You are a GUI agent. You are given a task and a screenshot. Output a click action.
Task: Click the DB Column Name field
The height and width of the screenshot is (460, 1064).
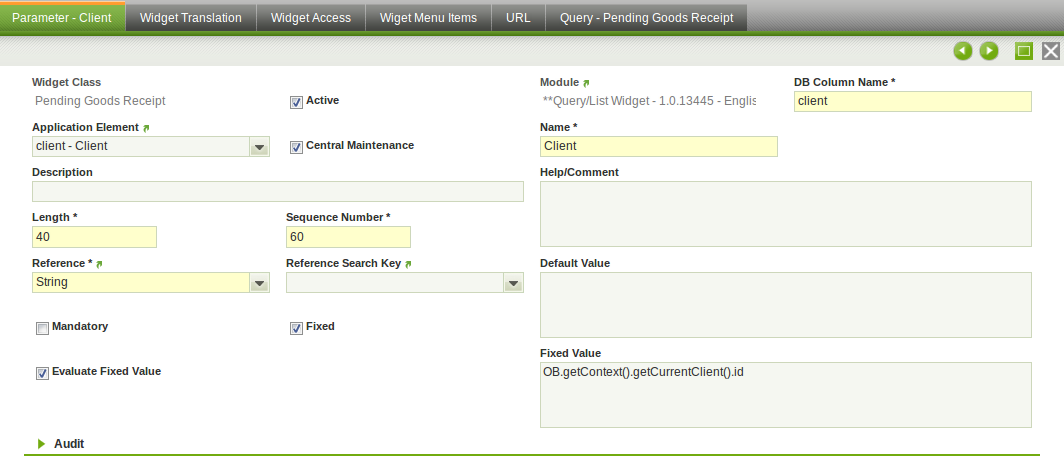[912, 101]
